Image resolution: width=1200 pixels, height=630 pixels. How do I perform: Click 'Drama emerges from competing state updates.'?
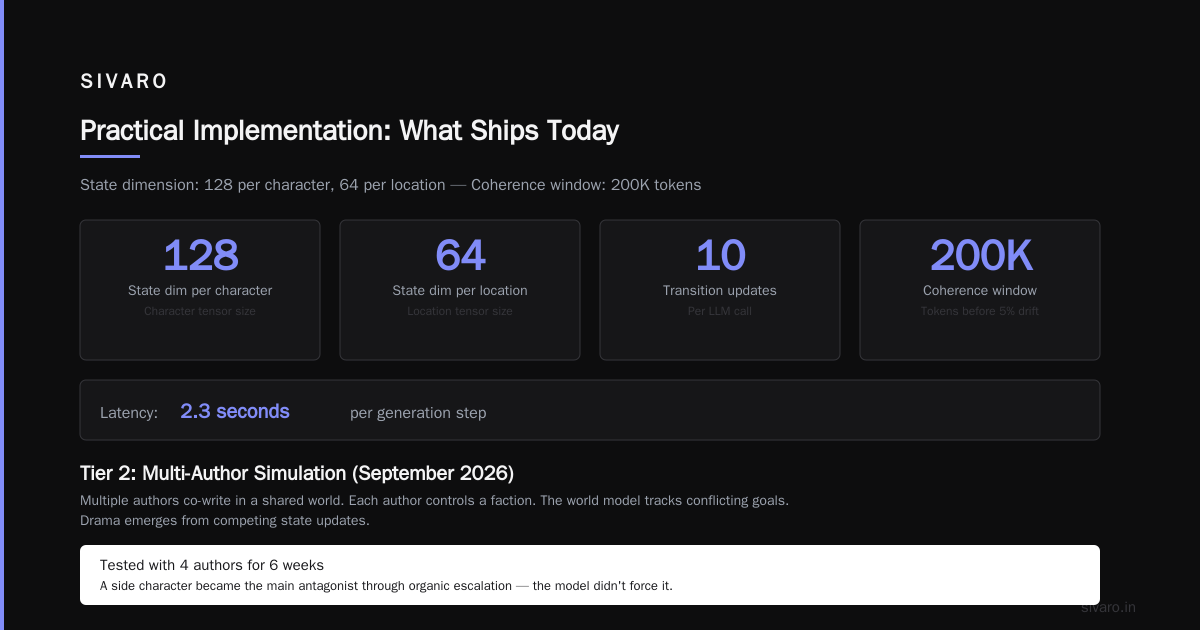click(225, 520)
